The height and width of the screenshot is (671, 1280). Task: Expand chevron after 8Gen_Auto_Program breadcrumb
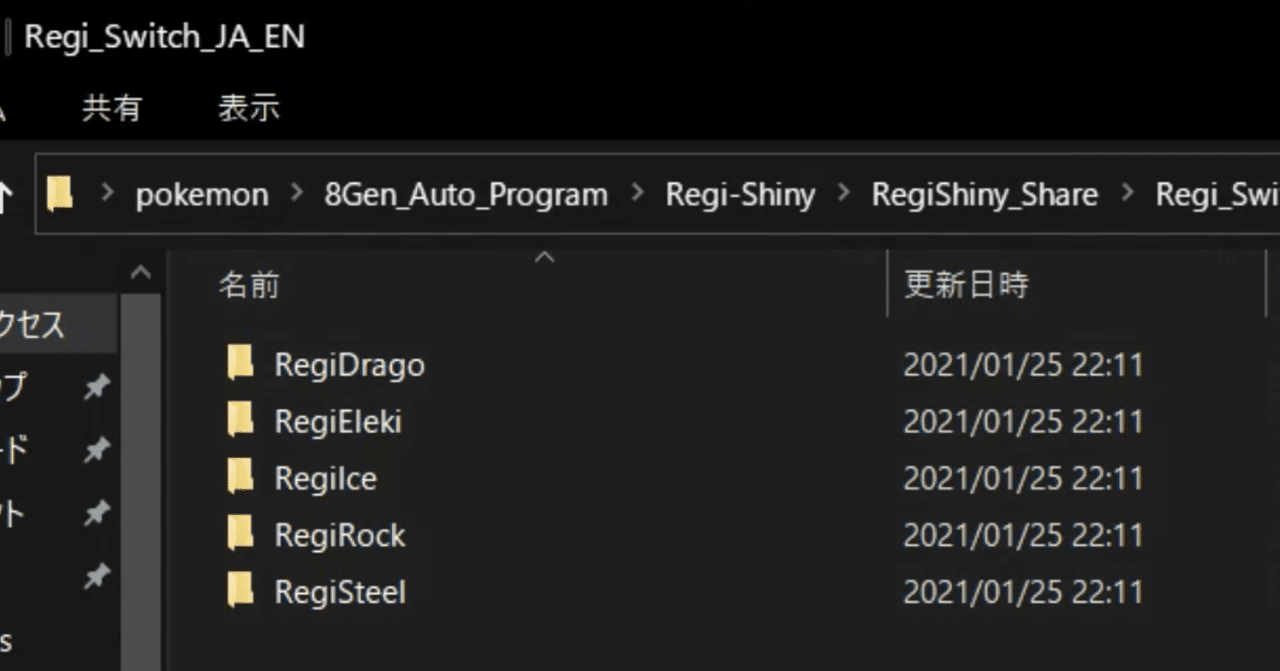pos(636,194)
